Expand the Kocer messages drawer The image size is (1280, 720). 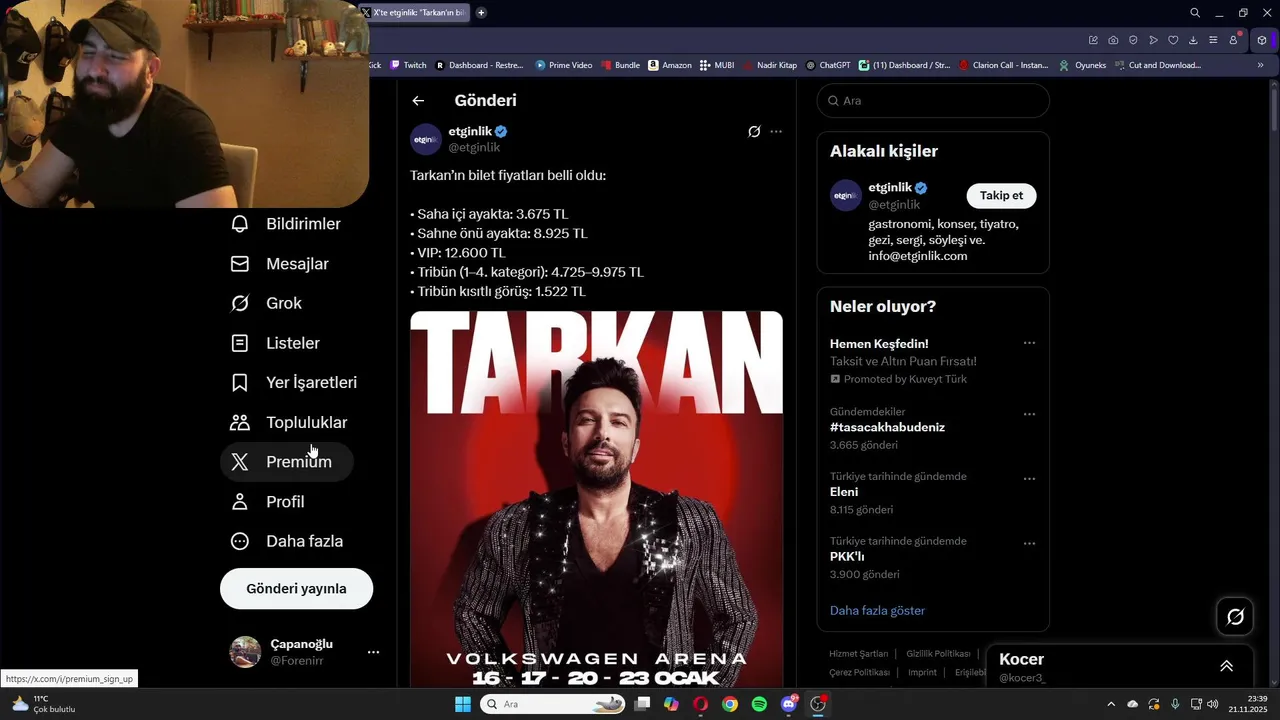[1226, 666]
